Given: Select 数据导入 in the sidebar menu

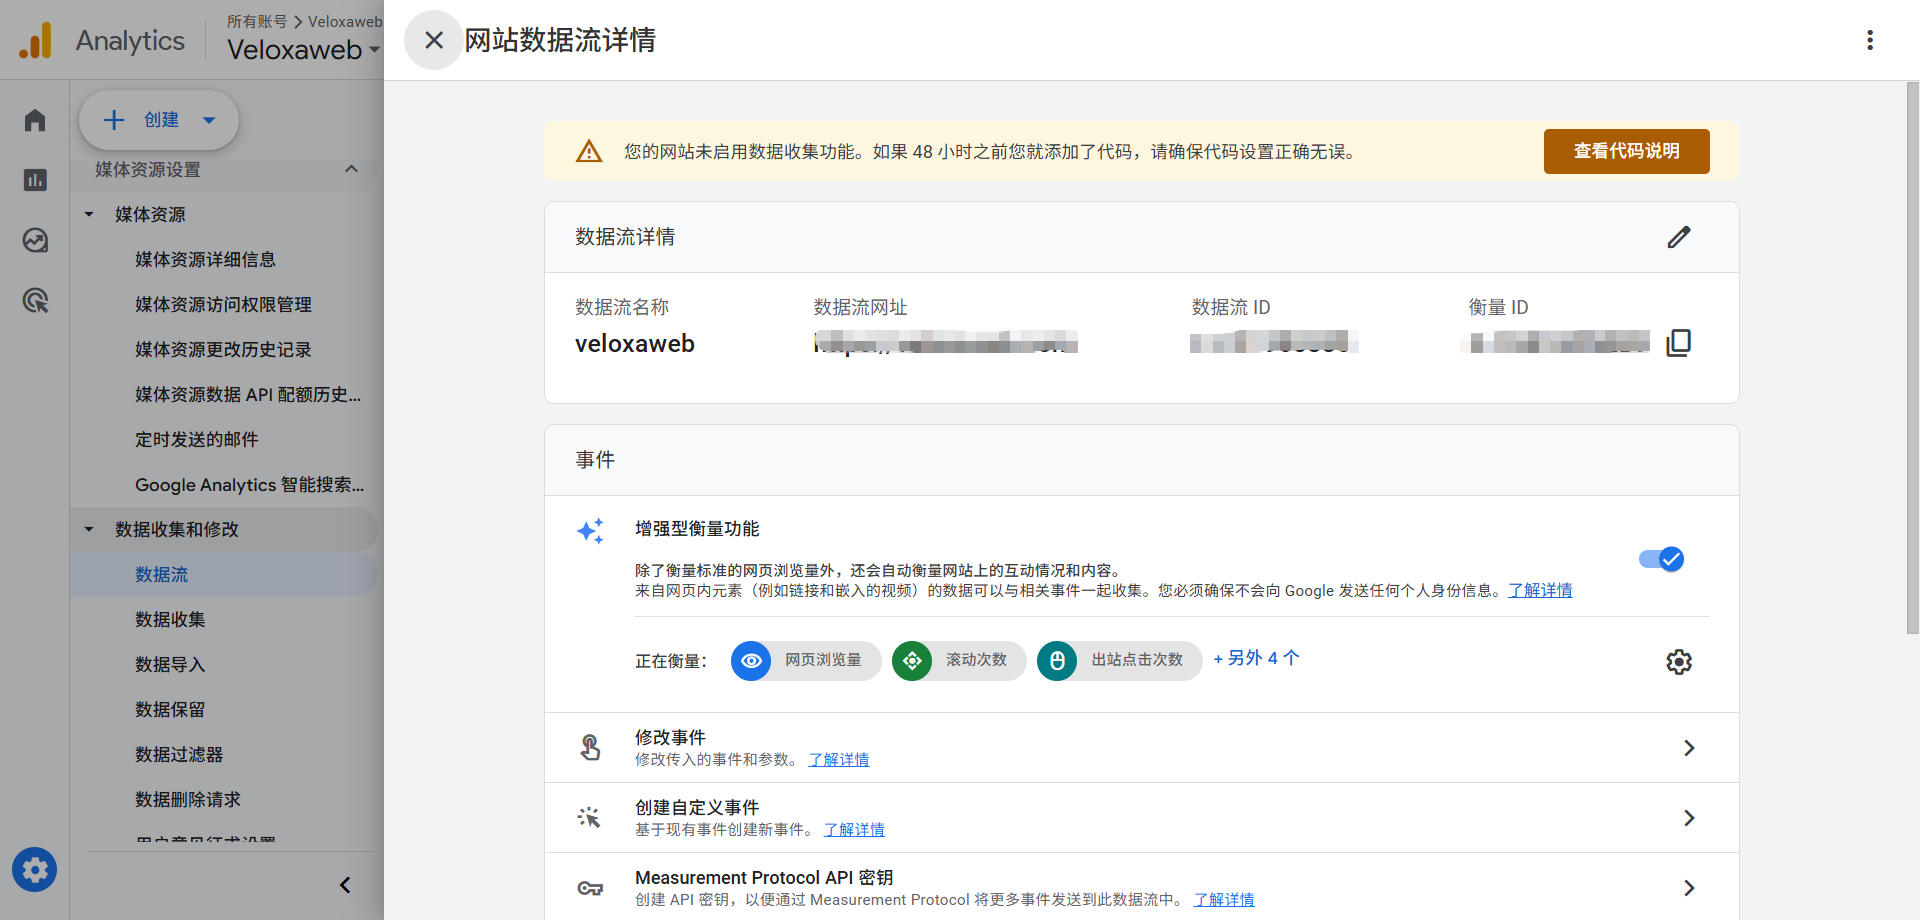Looking at the screenshot, I should 170,664.
